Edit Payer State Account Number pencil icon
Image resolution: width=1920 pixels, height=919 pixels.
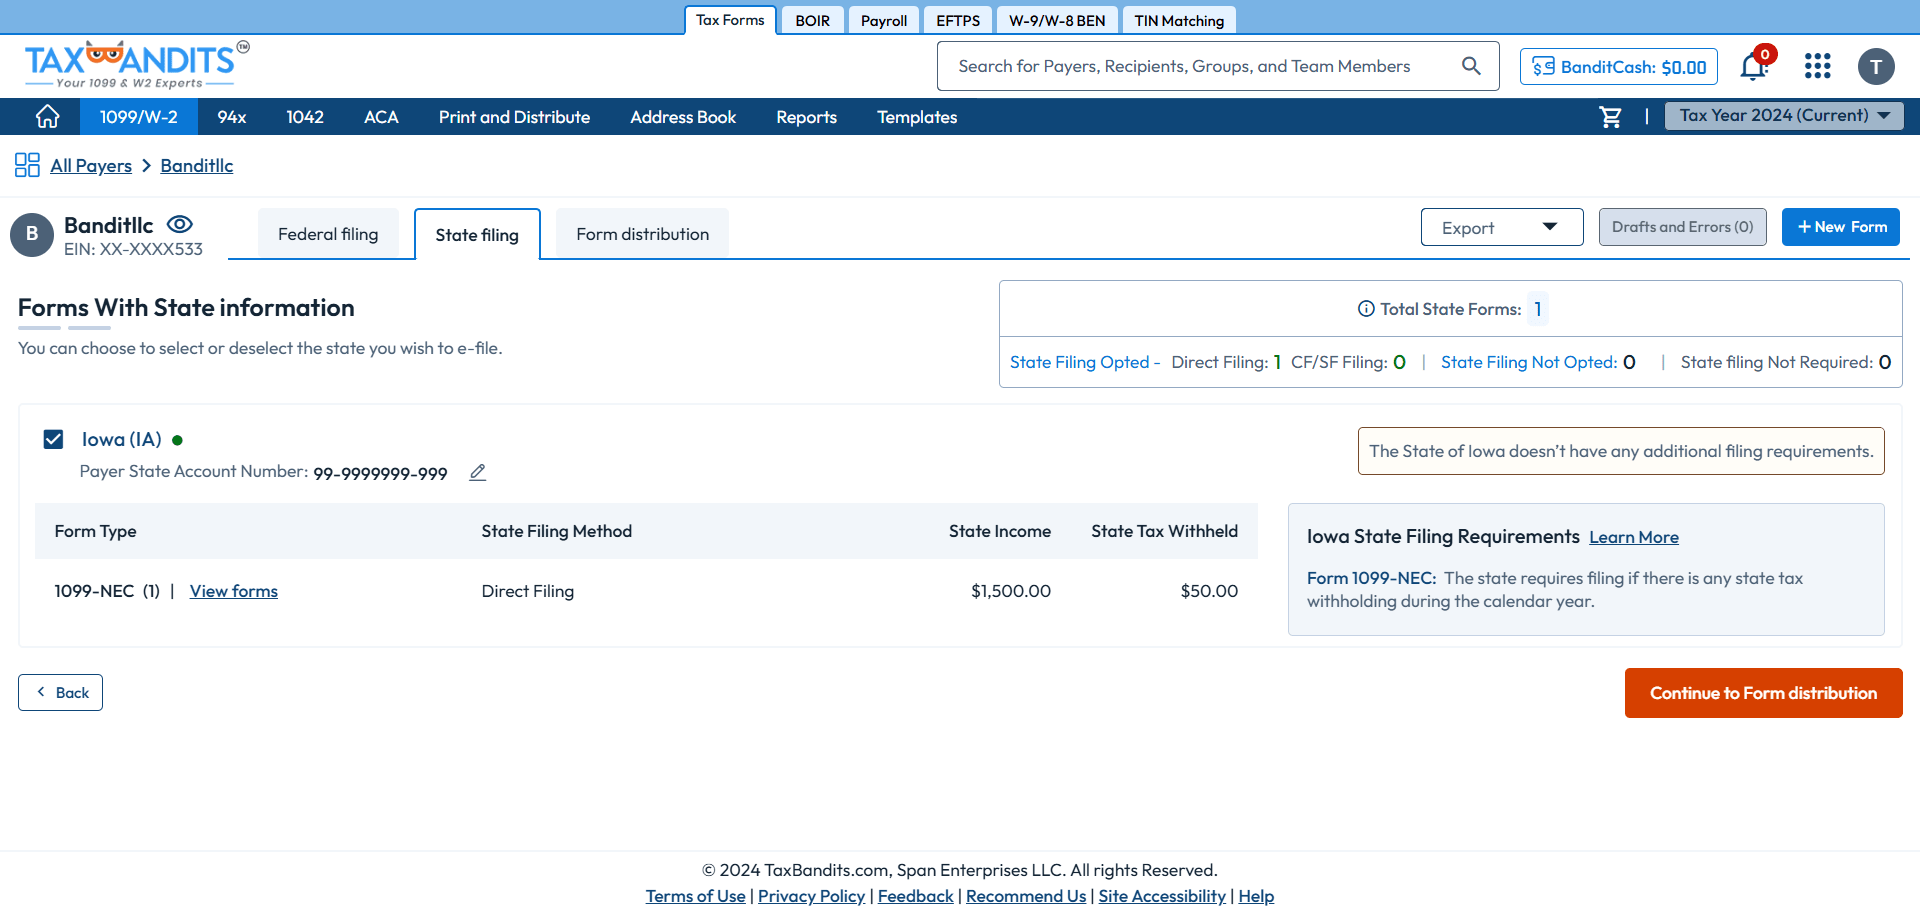pos(478,472)
